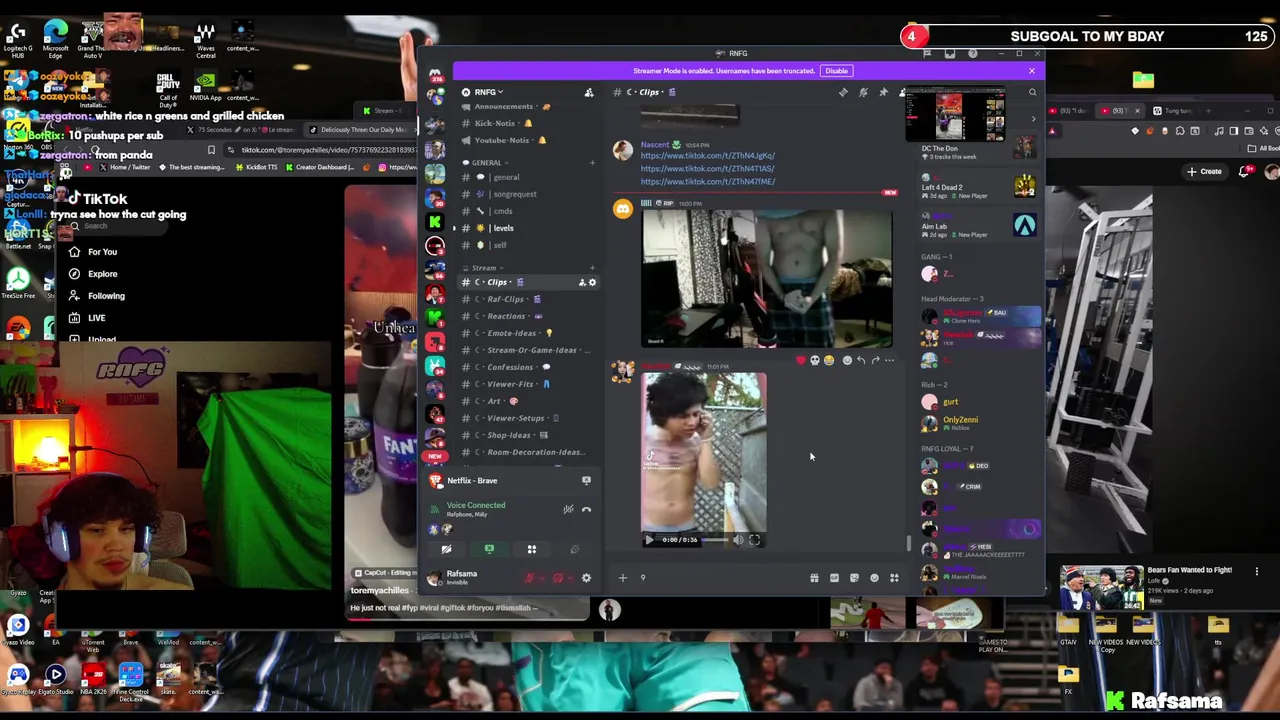Click member OnlyZenni in members list
This screenshot has height=720, width=1280.
click(960, 422)
